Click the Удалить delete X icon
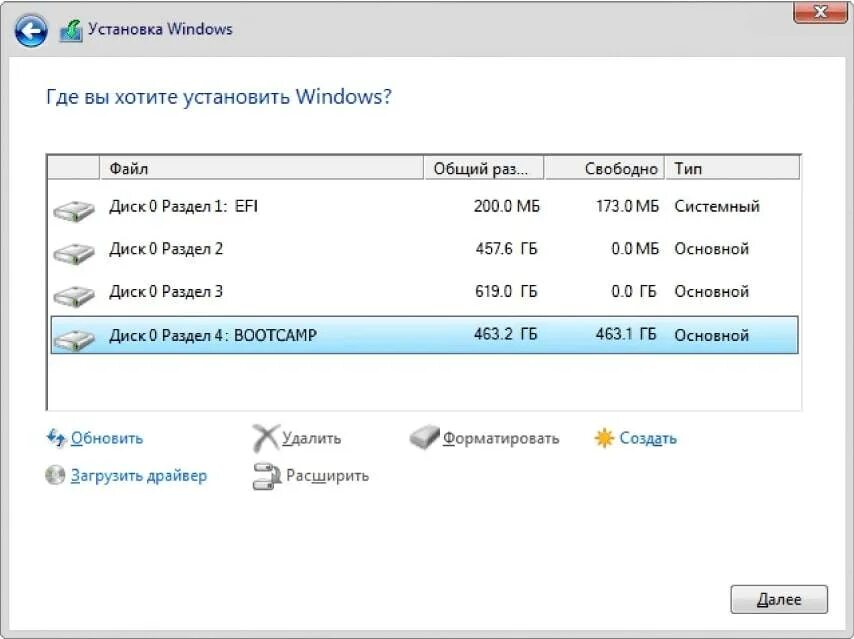The image size is (854, 639). coord(266,437)
